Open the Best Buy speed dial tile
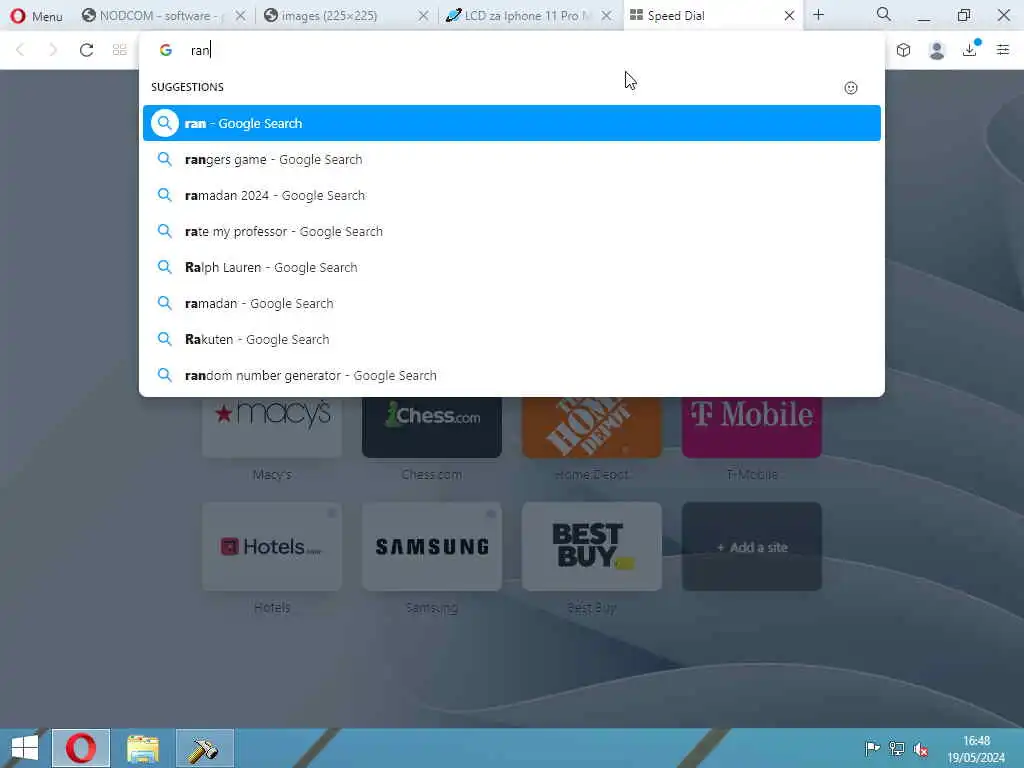The image size is (1024, 768). [x=592, y=547]
